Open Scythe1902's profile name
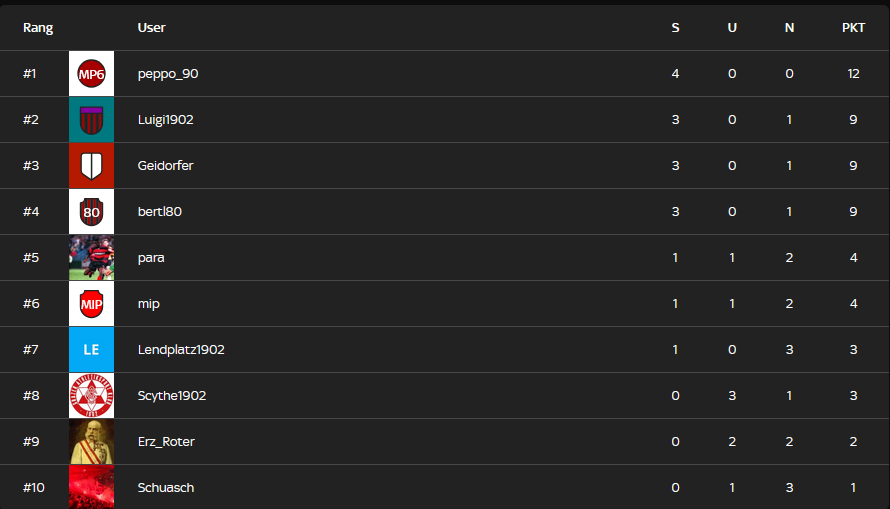The image size is (890, 509). (172, 396)
